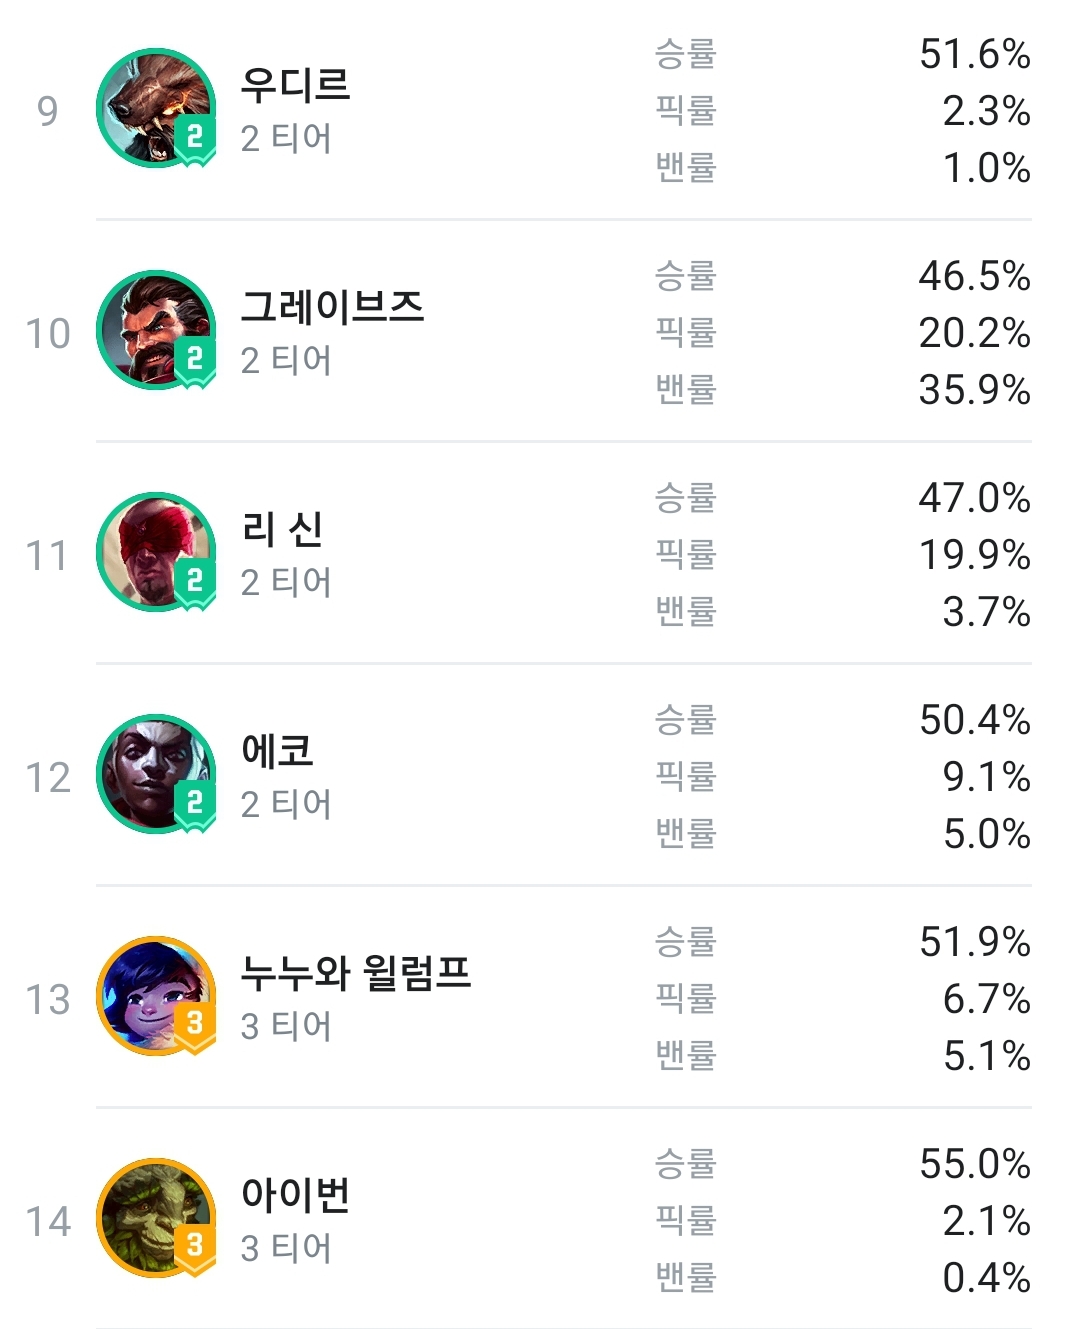1080x1329 pixels.
Task: Open the 에코 champion name
Action: [278, 751]
